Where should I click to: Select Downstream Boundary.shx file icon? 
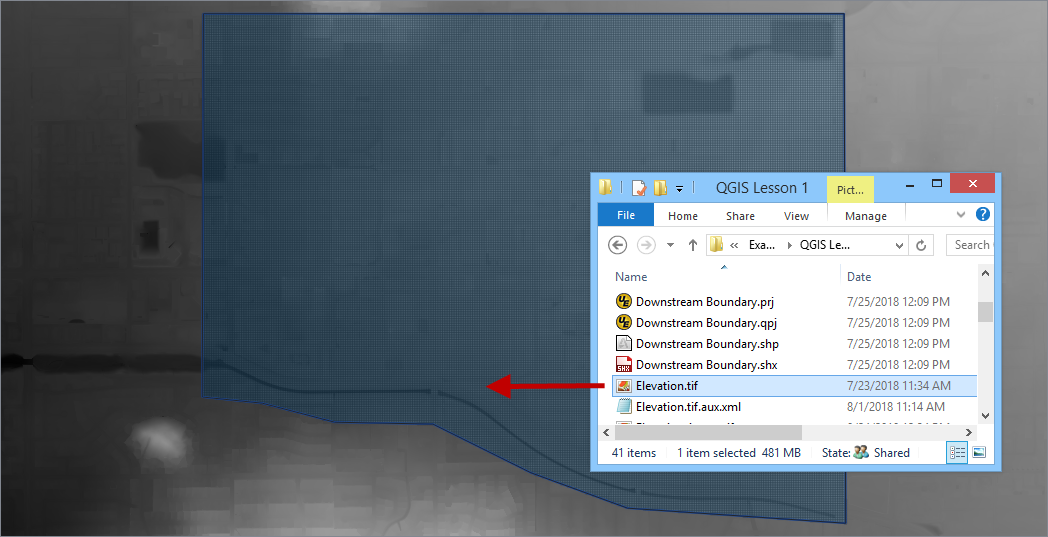[623, 365]
